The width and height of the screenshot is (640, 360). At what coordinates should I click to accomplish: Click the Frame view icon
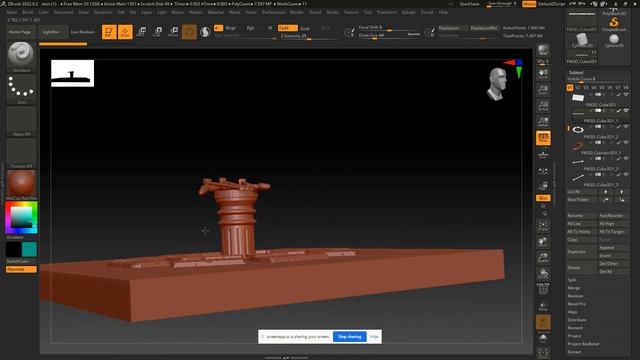coord(543,226)
